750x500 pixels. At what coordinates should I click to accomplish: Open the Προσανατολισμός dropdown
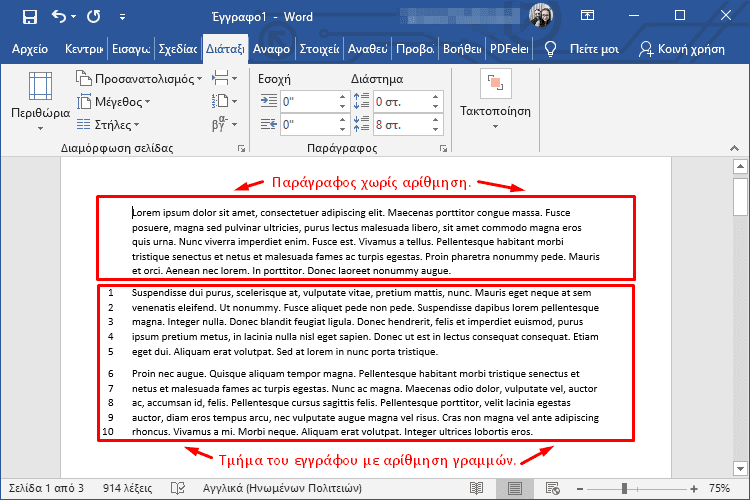[x=139, y=78]
